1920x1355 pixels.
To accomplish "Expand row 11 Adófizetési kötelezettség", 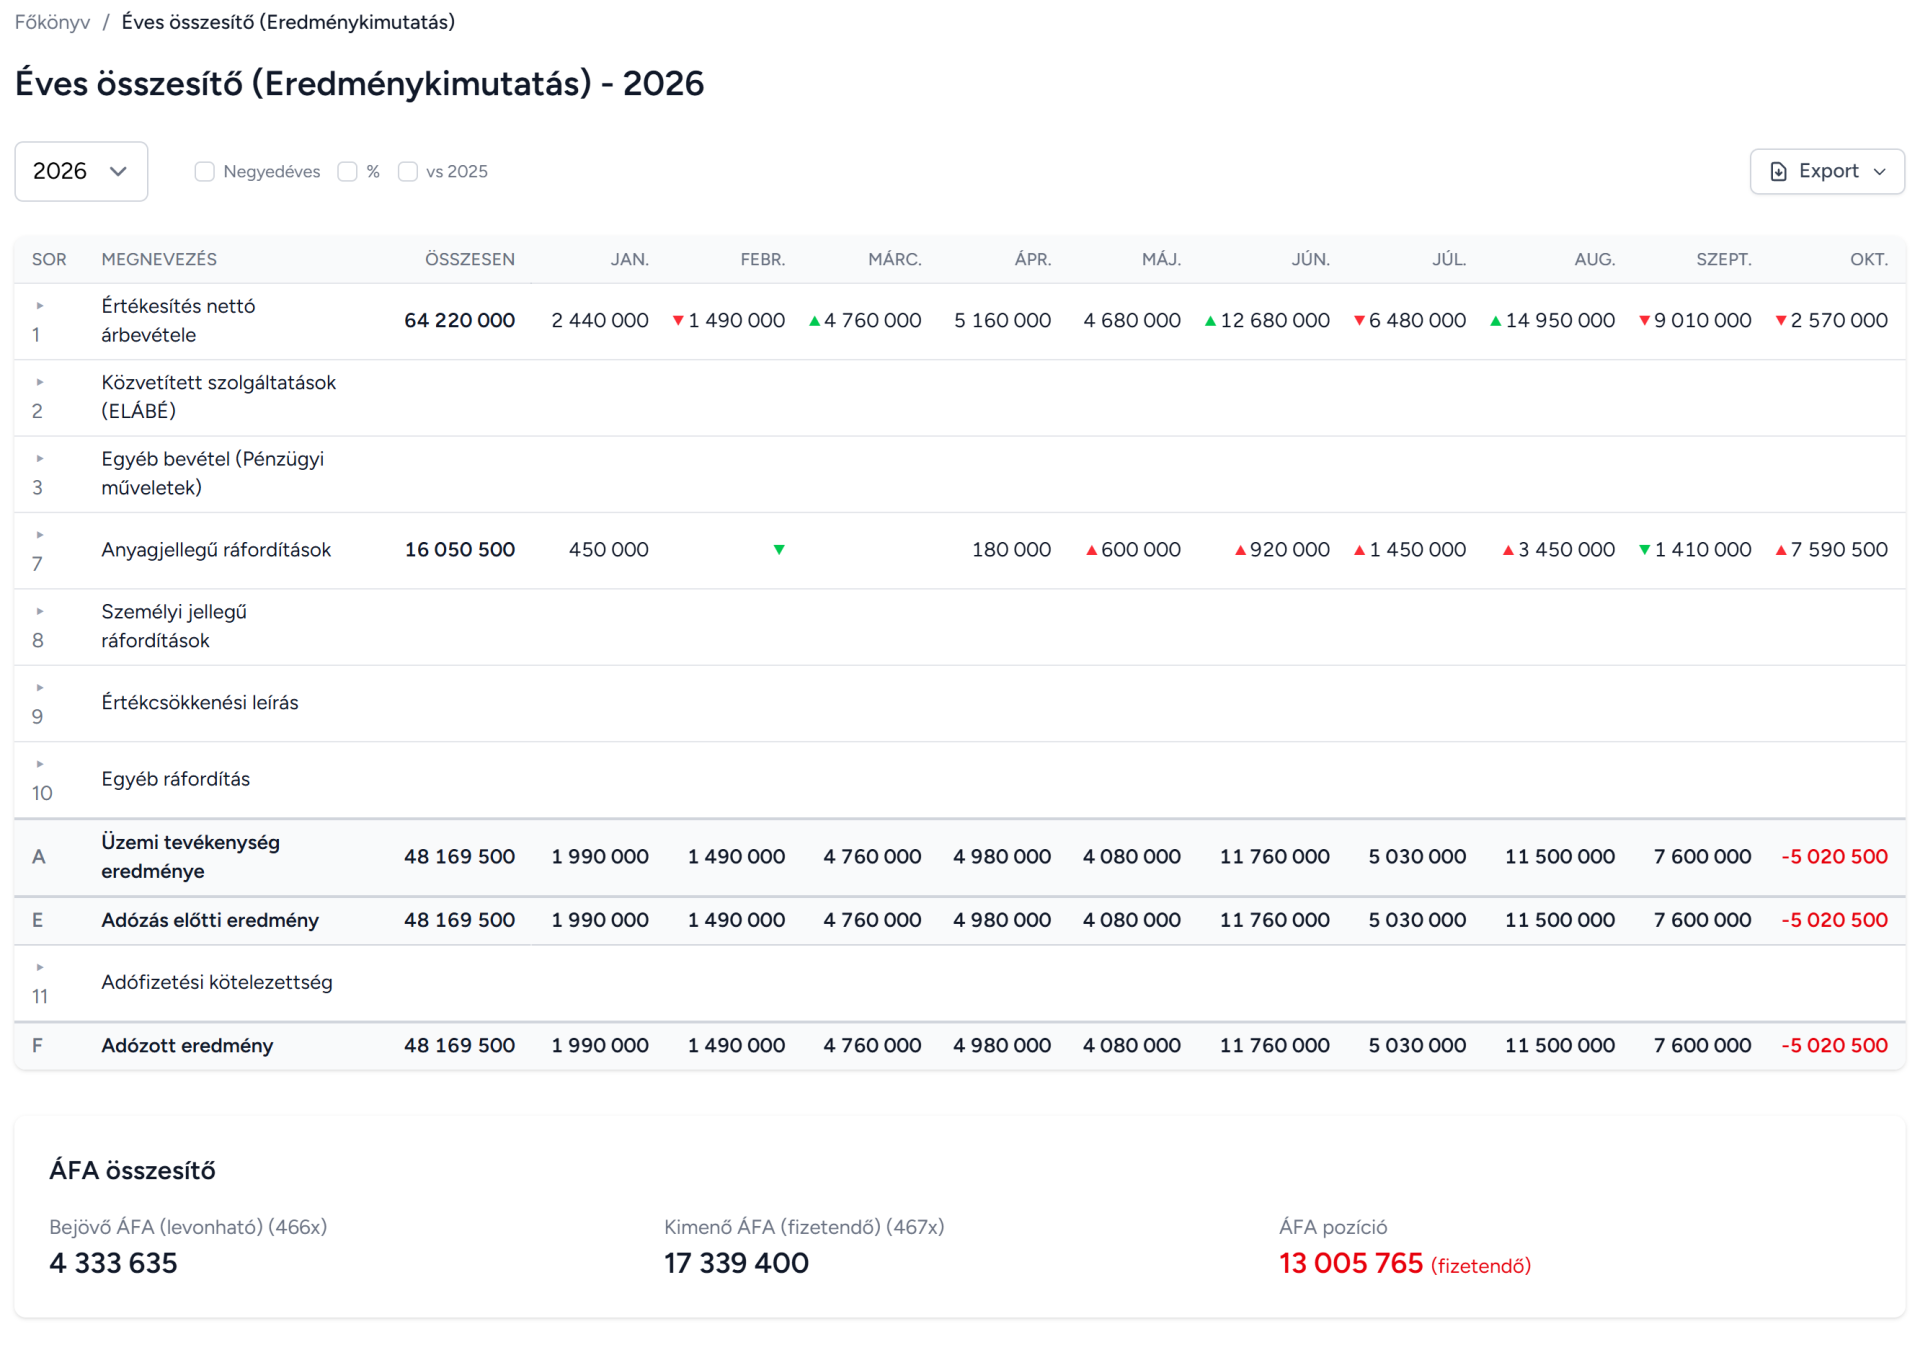I will pyautogui.click(x=40, y=967).
